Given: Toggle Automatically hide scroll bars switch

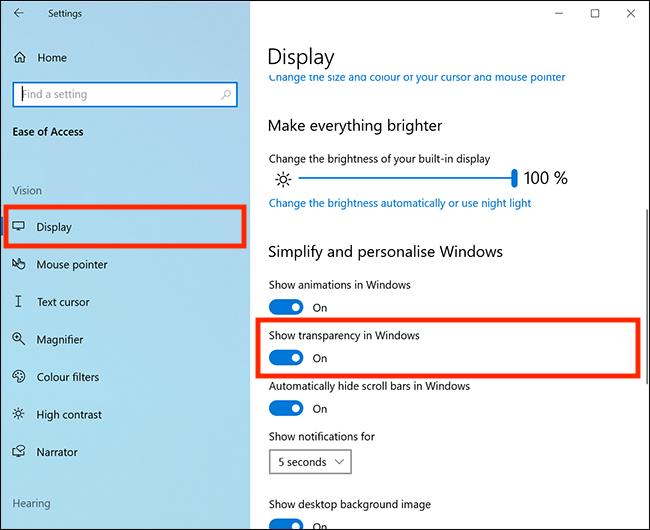Looking at the screenshot, I should [x=286, y=408].
